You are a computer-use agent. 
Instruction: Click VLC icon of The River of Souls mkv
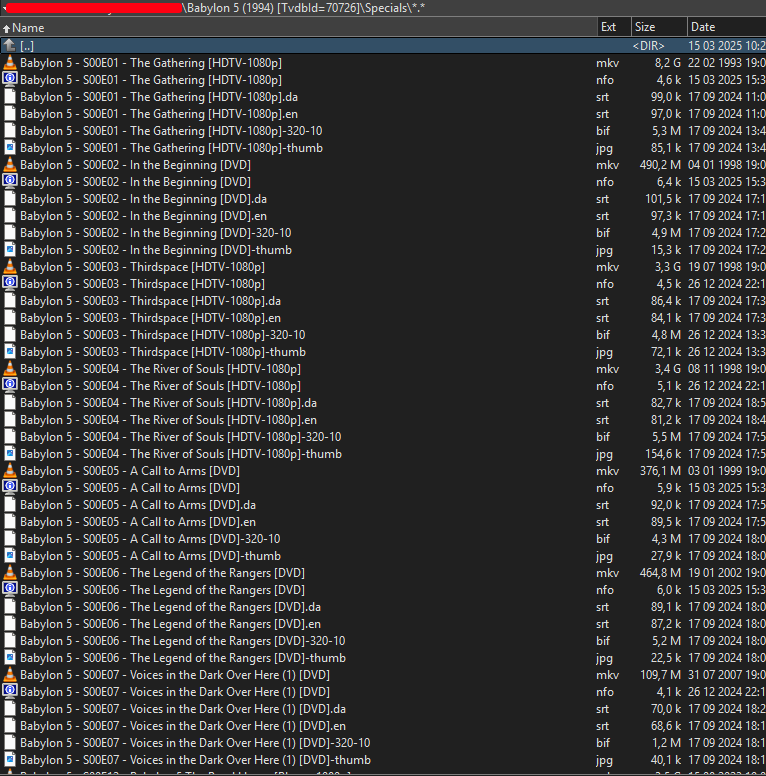click(9, 369)
